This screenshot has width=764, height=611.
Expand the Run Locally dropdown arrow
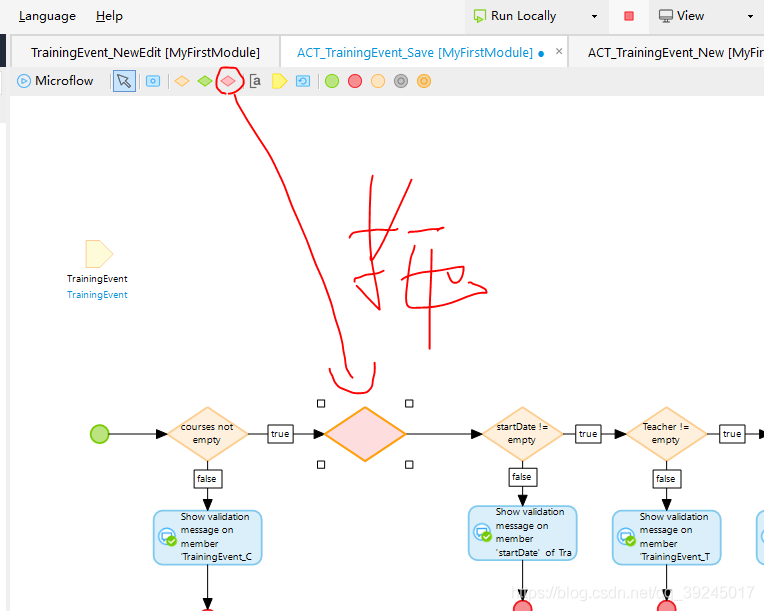coord(595,16)
